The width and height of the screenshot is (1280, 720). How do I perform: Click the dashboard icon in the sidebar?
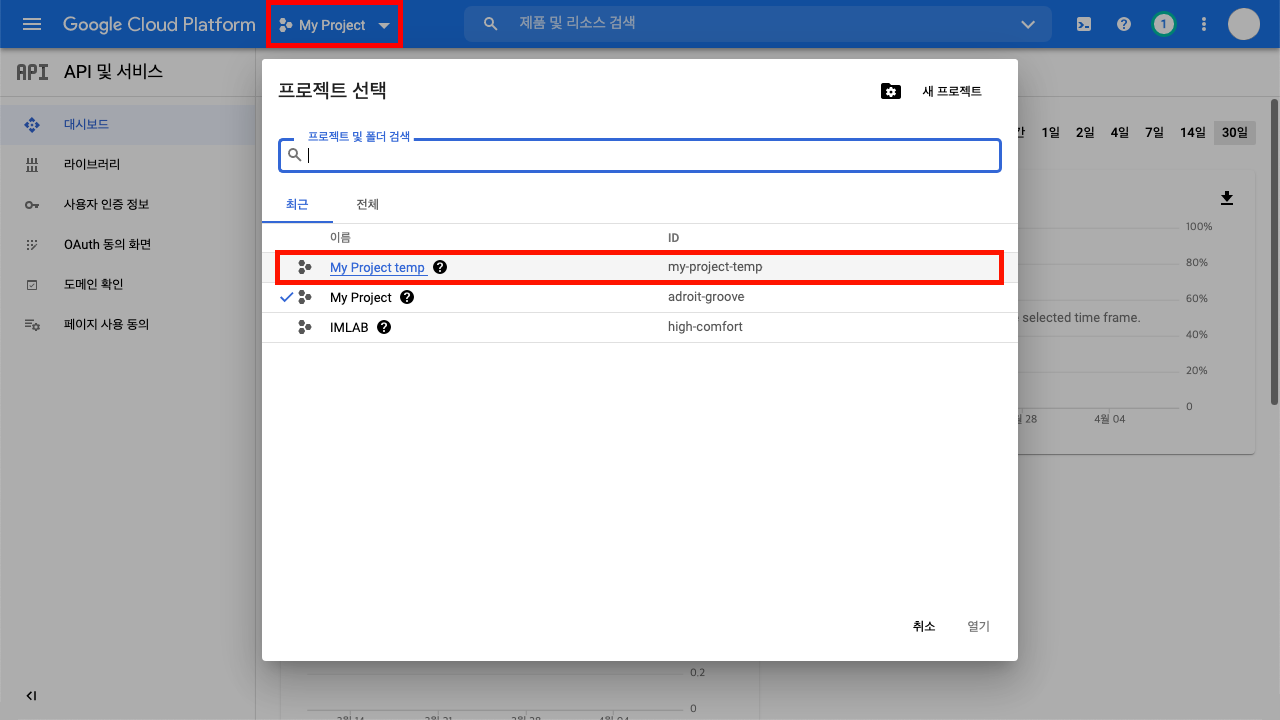coord(32,125)
